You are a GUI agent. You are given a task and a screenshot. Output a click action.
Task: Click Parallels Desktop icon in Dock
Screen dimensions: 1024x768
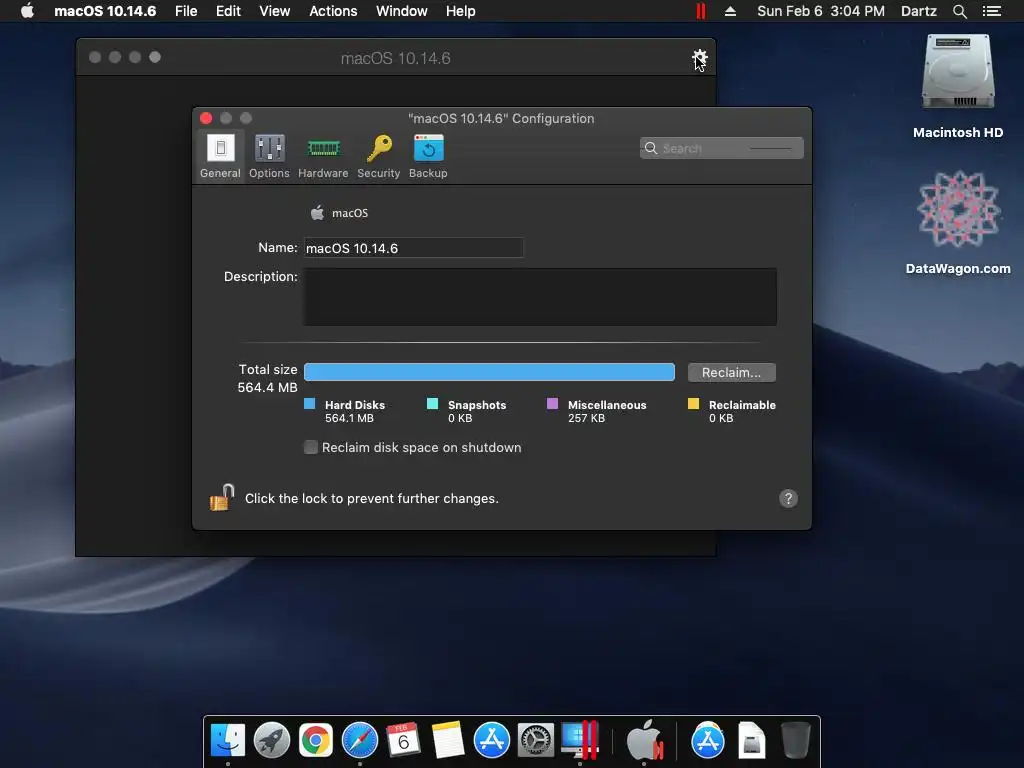pyautogui.click(x=580, y=741)
